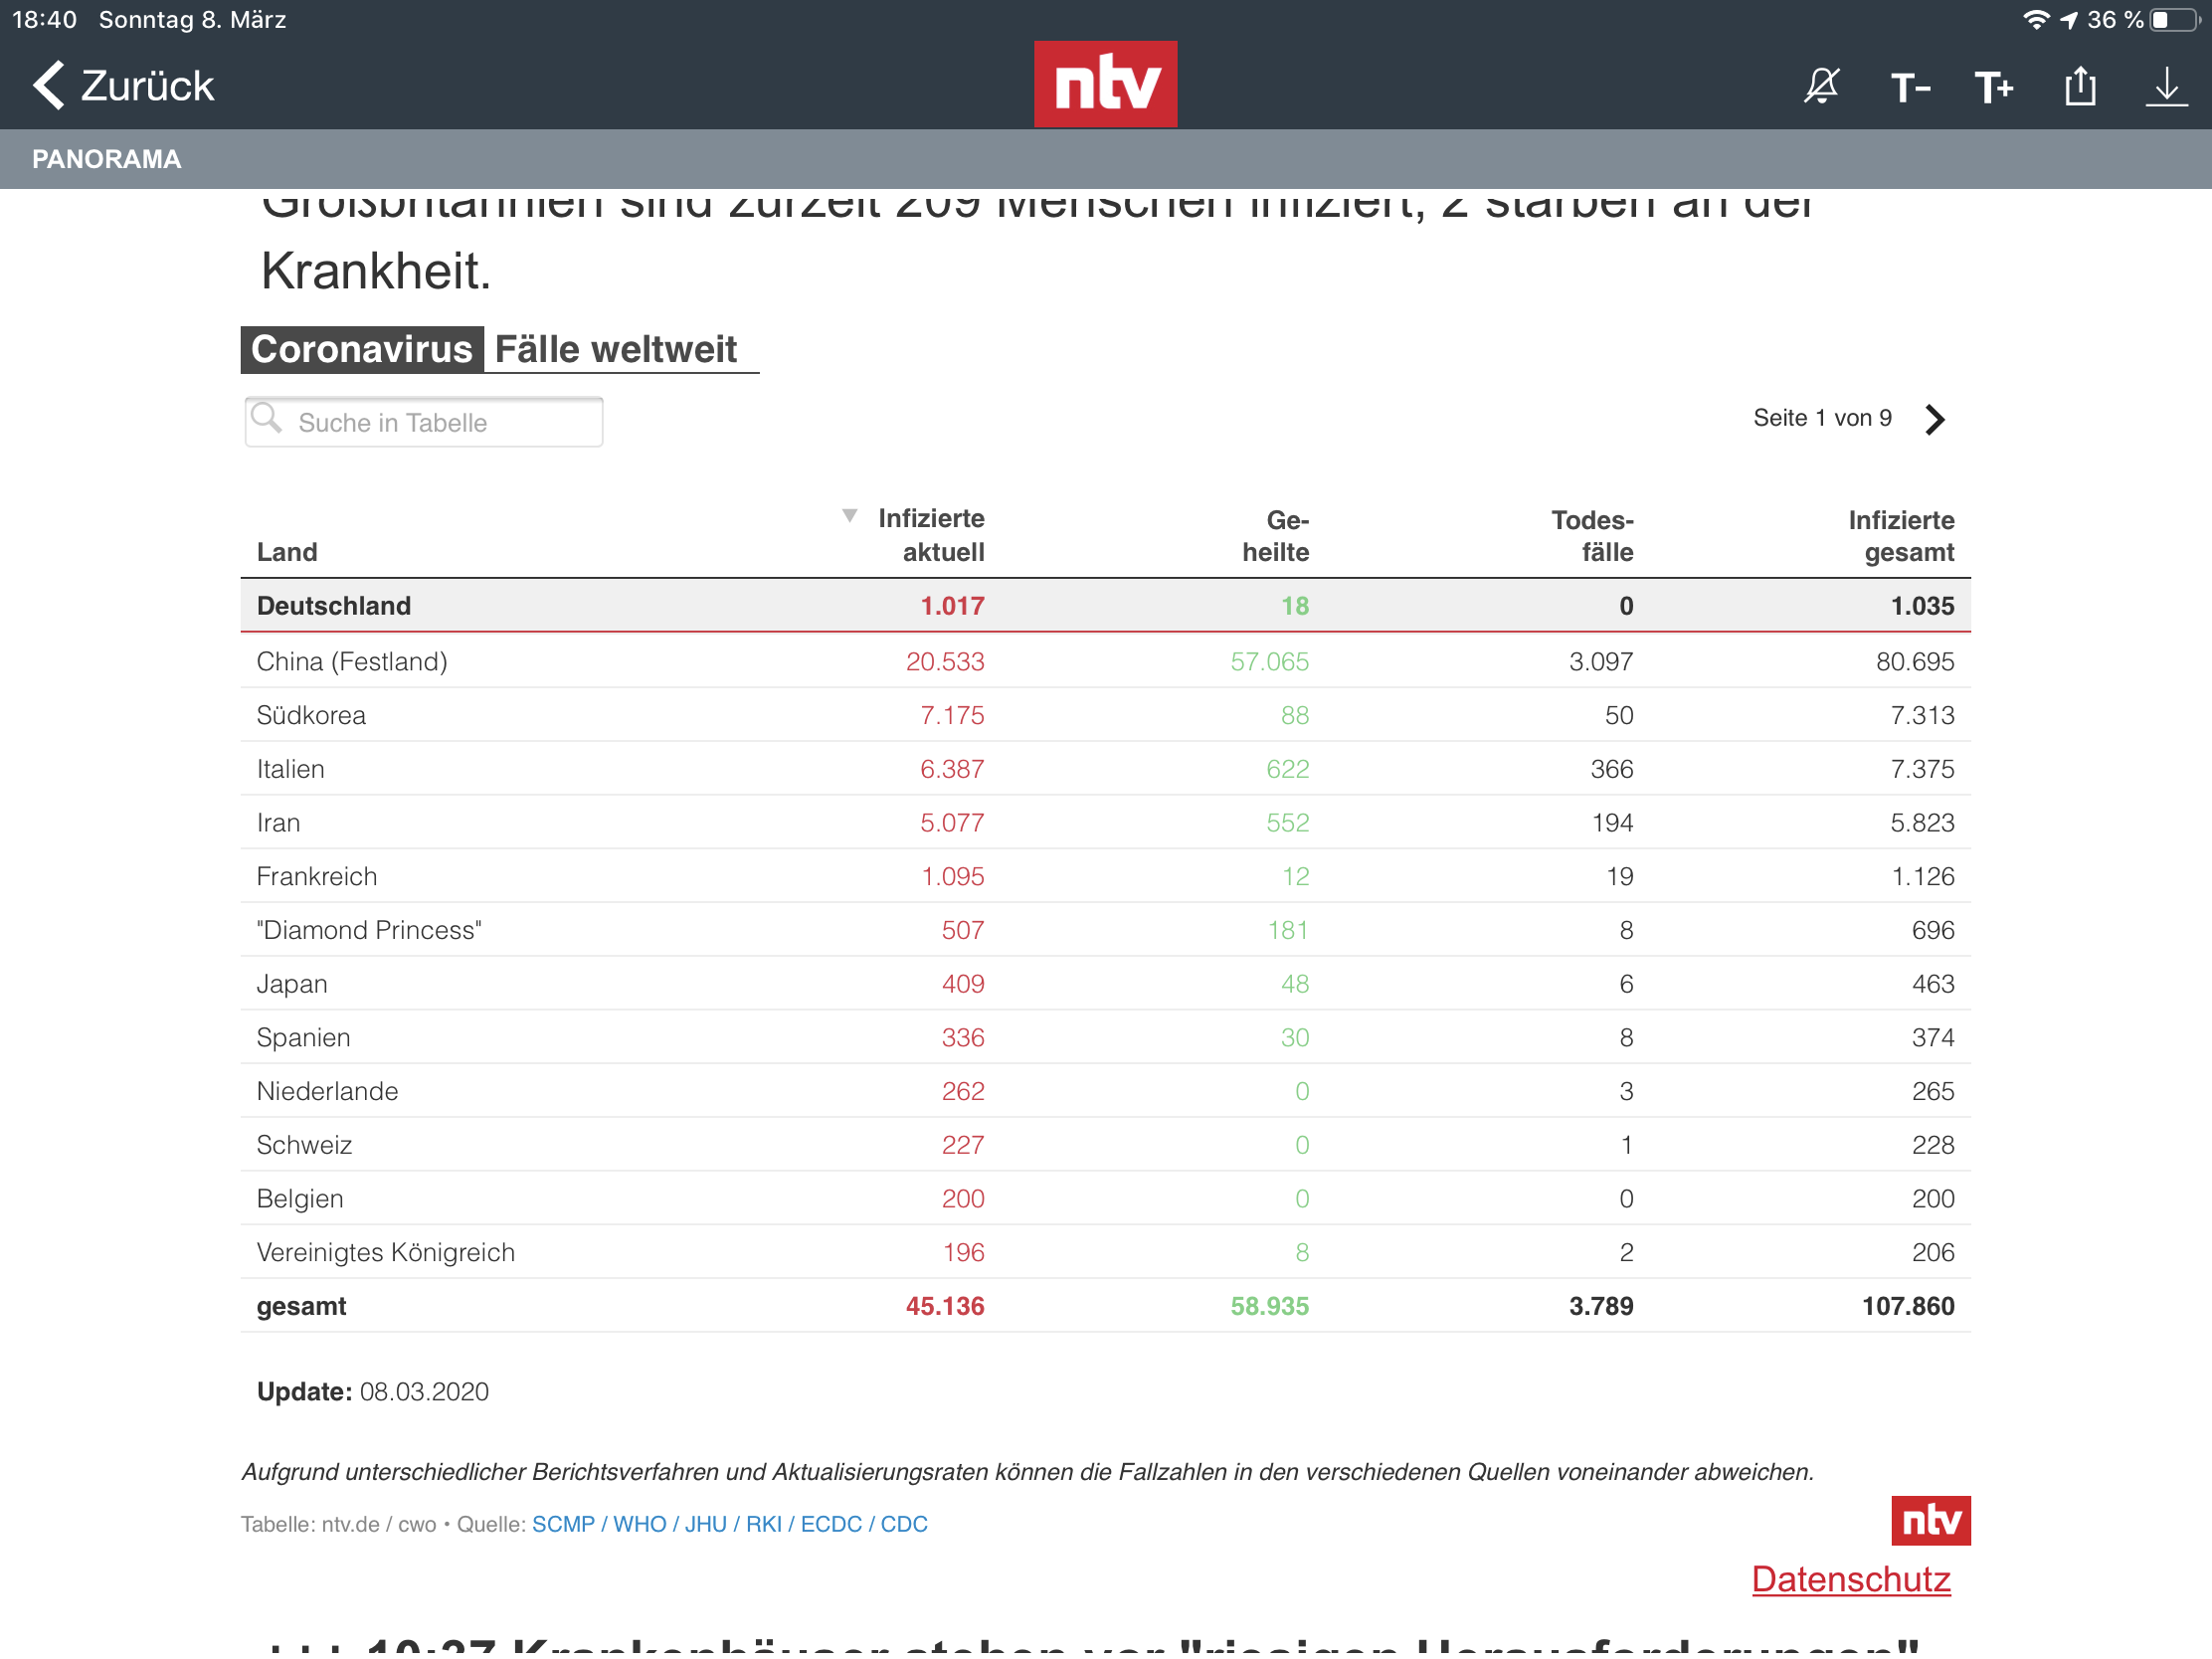
Task: Open the share sheet
Action: 2080,87
